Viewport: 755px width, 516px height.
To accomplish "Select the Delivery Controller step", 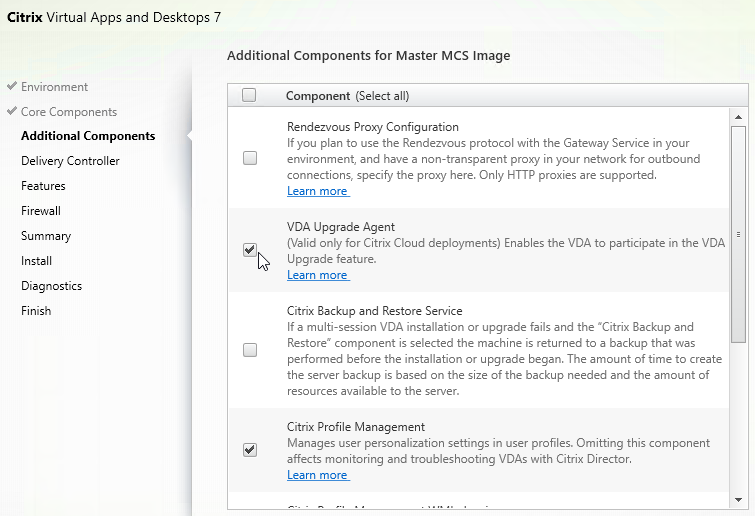I will [70, 161].
